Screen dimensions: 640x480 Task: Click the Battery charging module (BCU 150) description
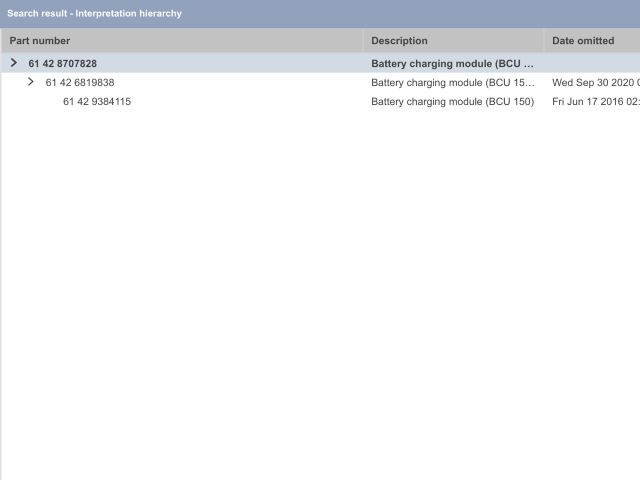pos(452,102)
